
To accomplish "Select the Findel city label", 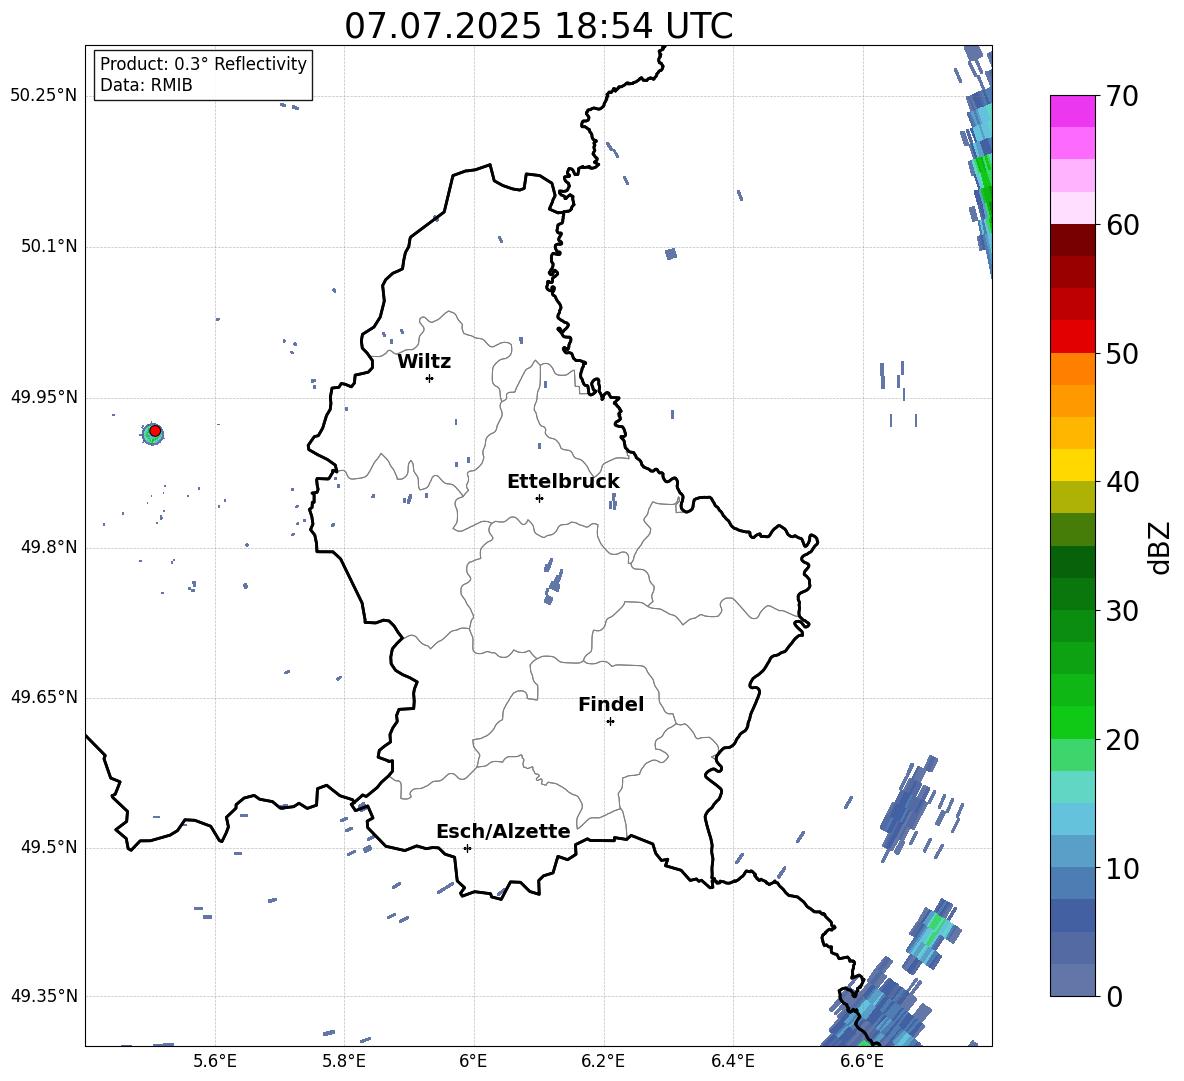I will click(x=611, y=704).
